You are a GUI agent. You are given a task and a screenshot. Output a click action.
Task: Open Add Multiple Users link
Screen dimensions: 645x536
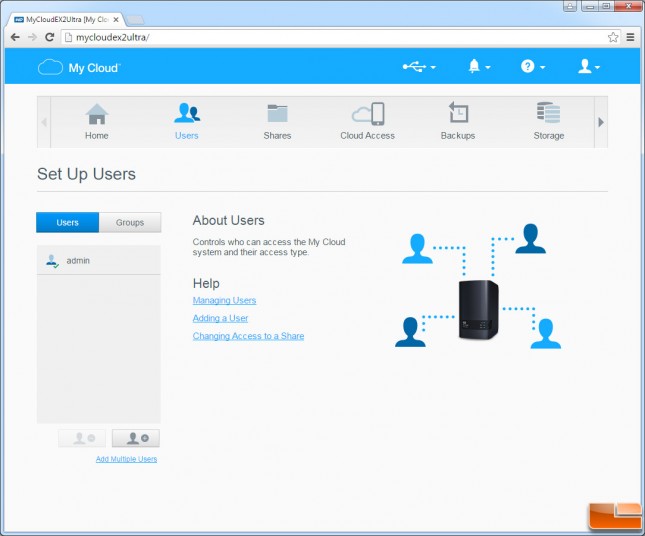[126, 459]
